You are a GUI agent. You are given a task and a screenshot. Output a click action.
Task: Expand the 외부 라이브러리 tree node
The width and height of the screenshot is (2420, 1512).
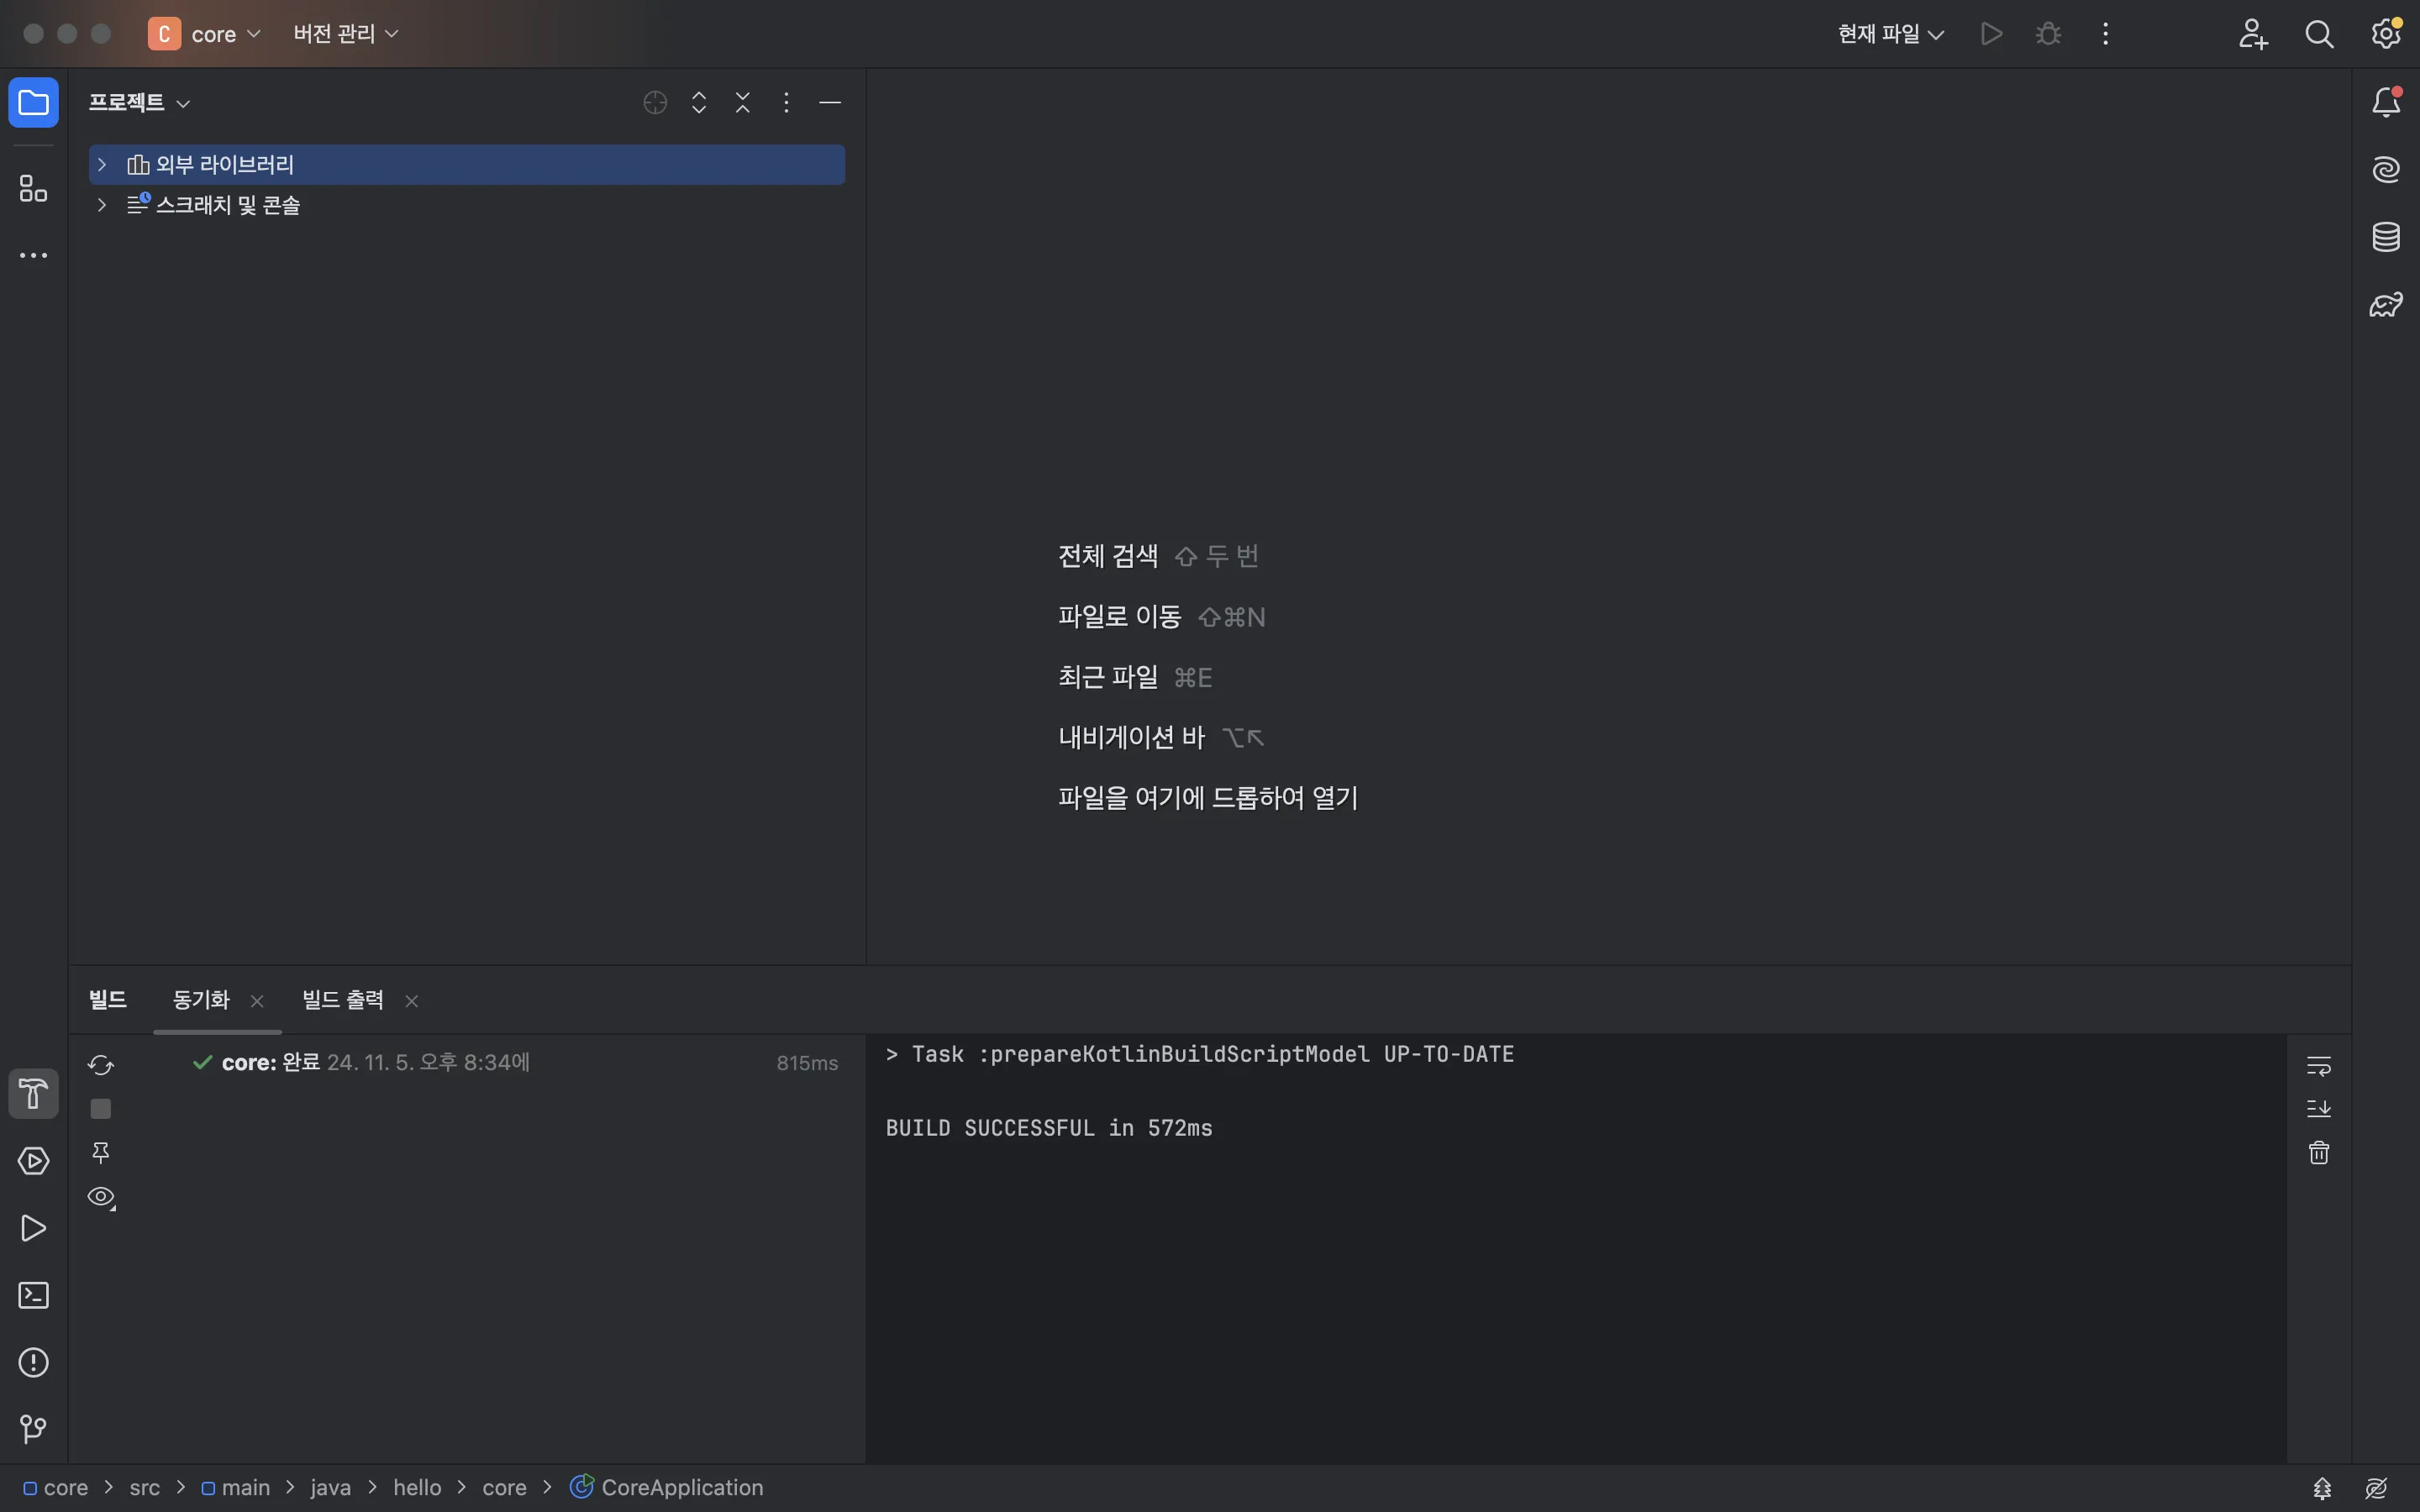[x=101, y=164]
